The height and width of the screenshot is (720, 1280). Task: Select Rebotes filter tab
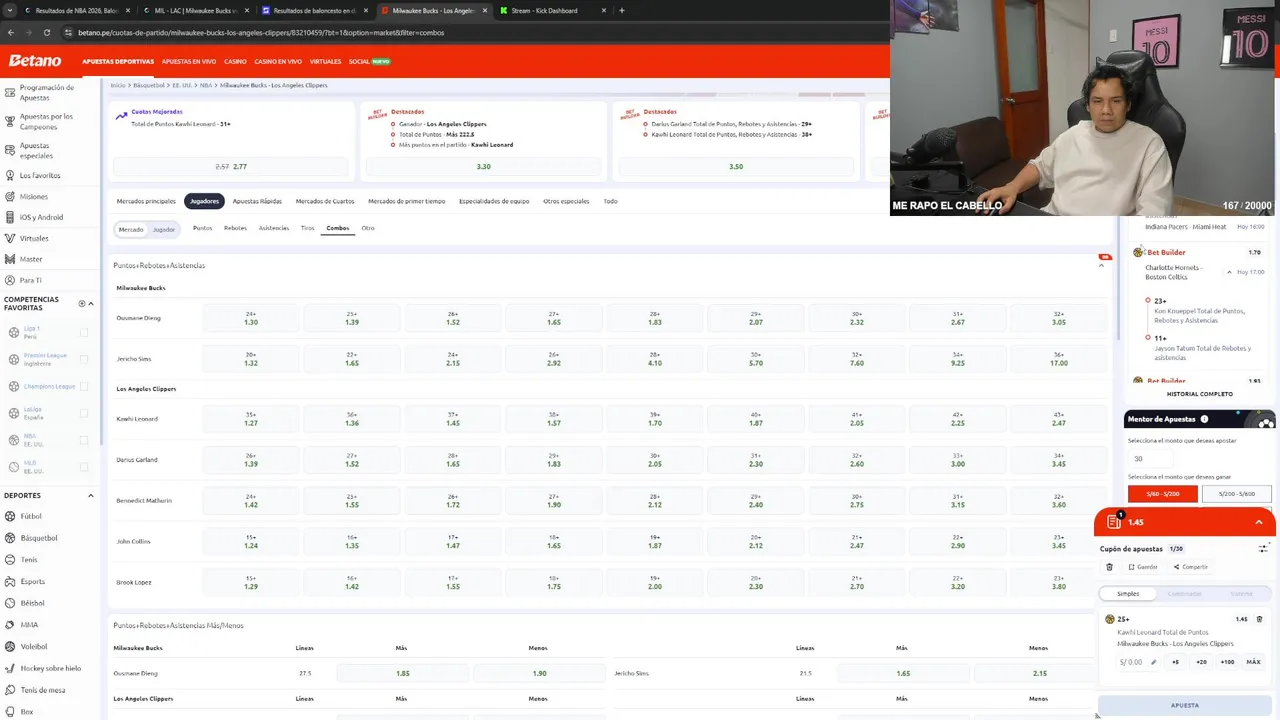[235, 228]
